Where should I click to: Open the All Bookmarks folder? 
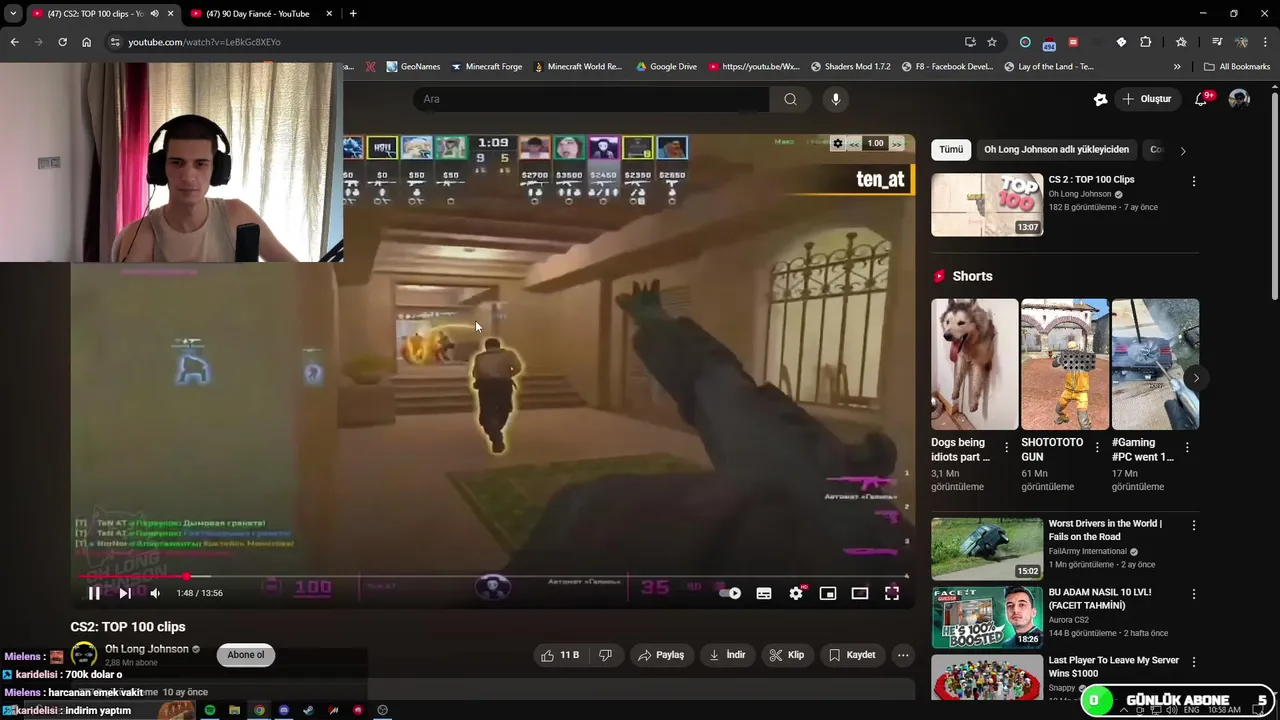(x=1237, y=67)
